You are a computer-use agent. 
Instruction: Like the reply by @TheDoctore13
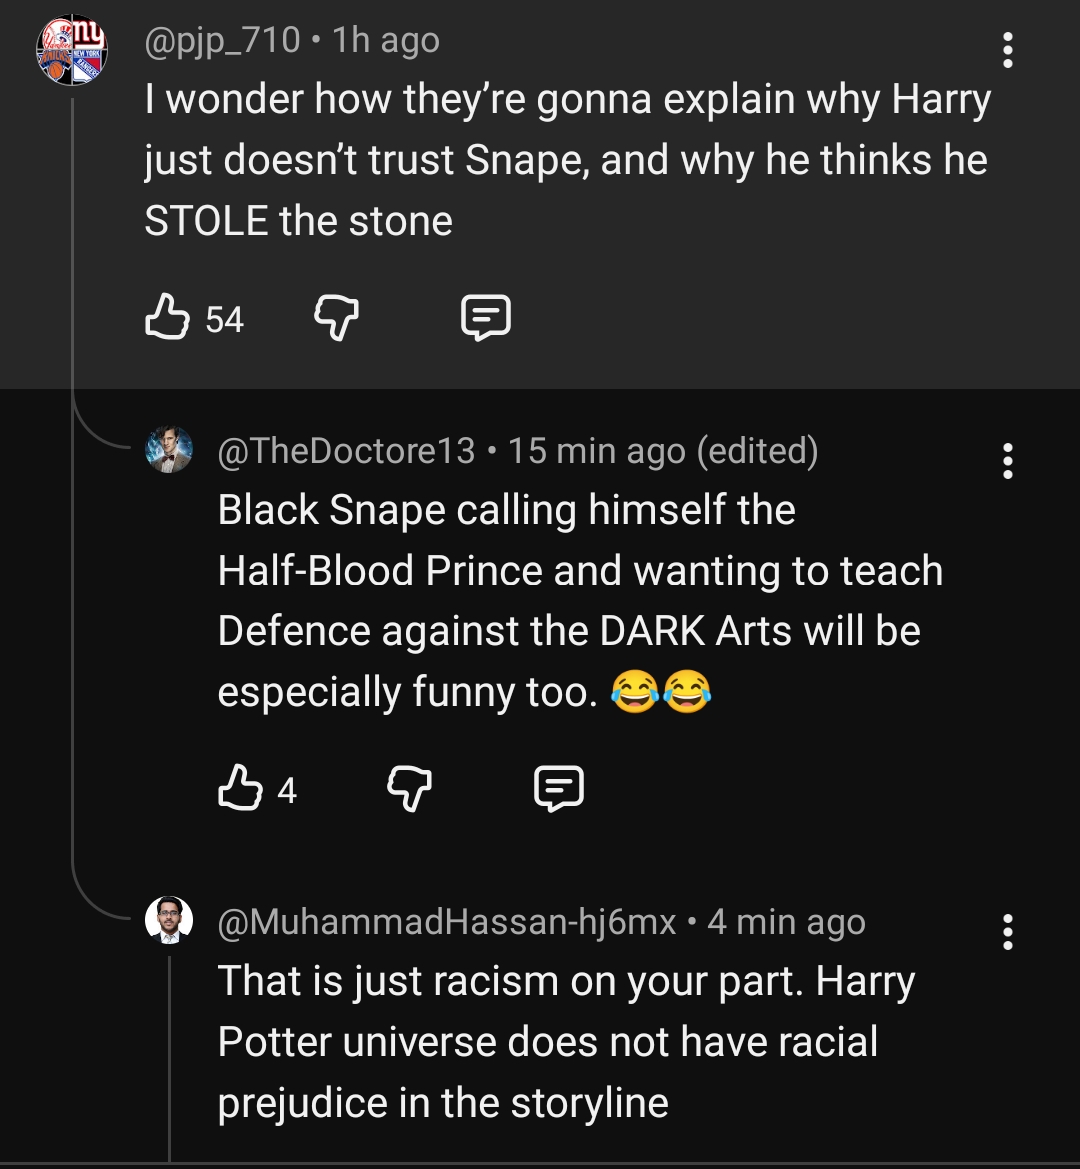(x=240, y=787)
